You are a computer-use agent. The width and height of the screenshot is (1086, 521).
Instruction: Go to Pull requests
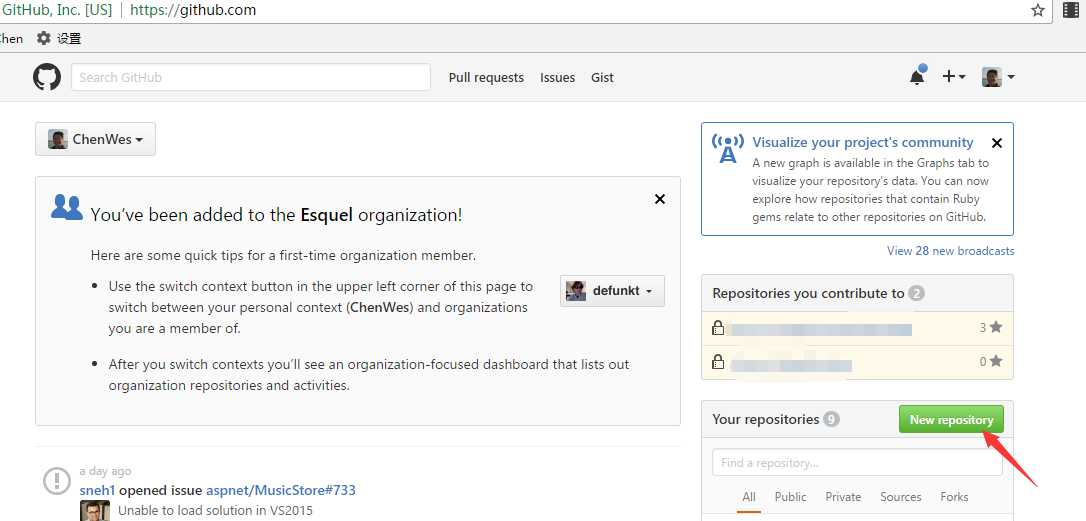[x=486, y=78]
